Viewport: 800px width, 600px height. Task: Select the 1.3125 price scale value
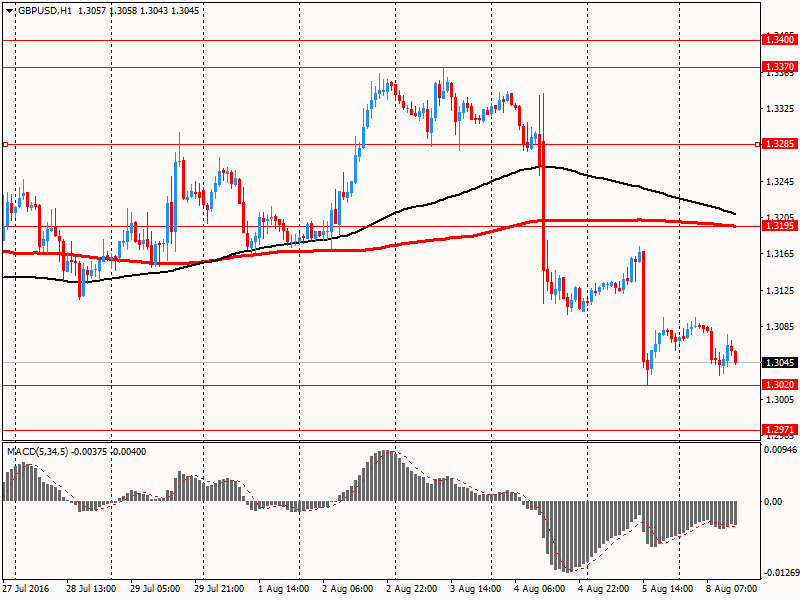pyautogui.click(x=780, y=290)
